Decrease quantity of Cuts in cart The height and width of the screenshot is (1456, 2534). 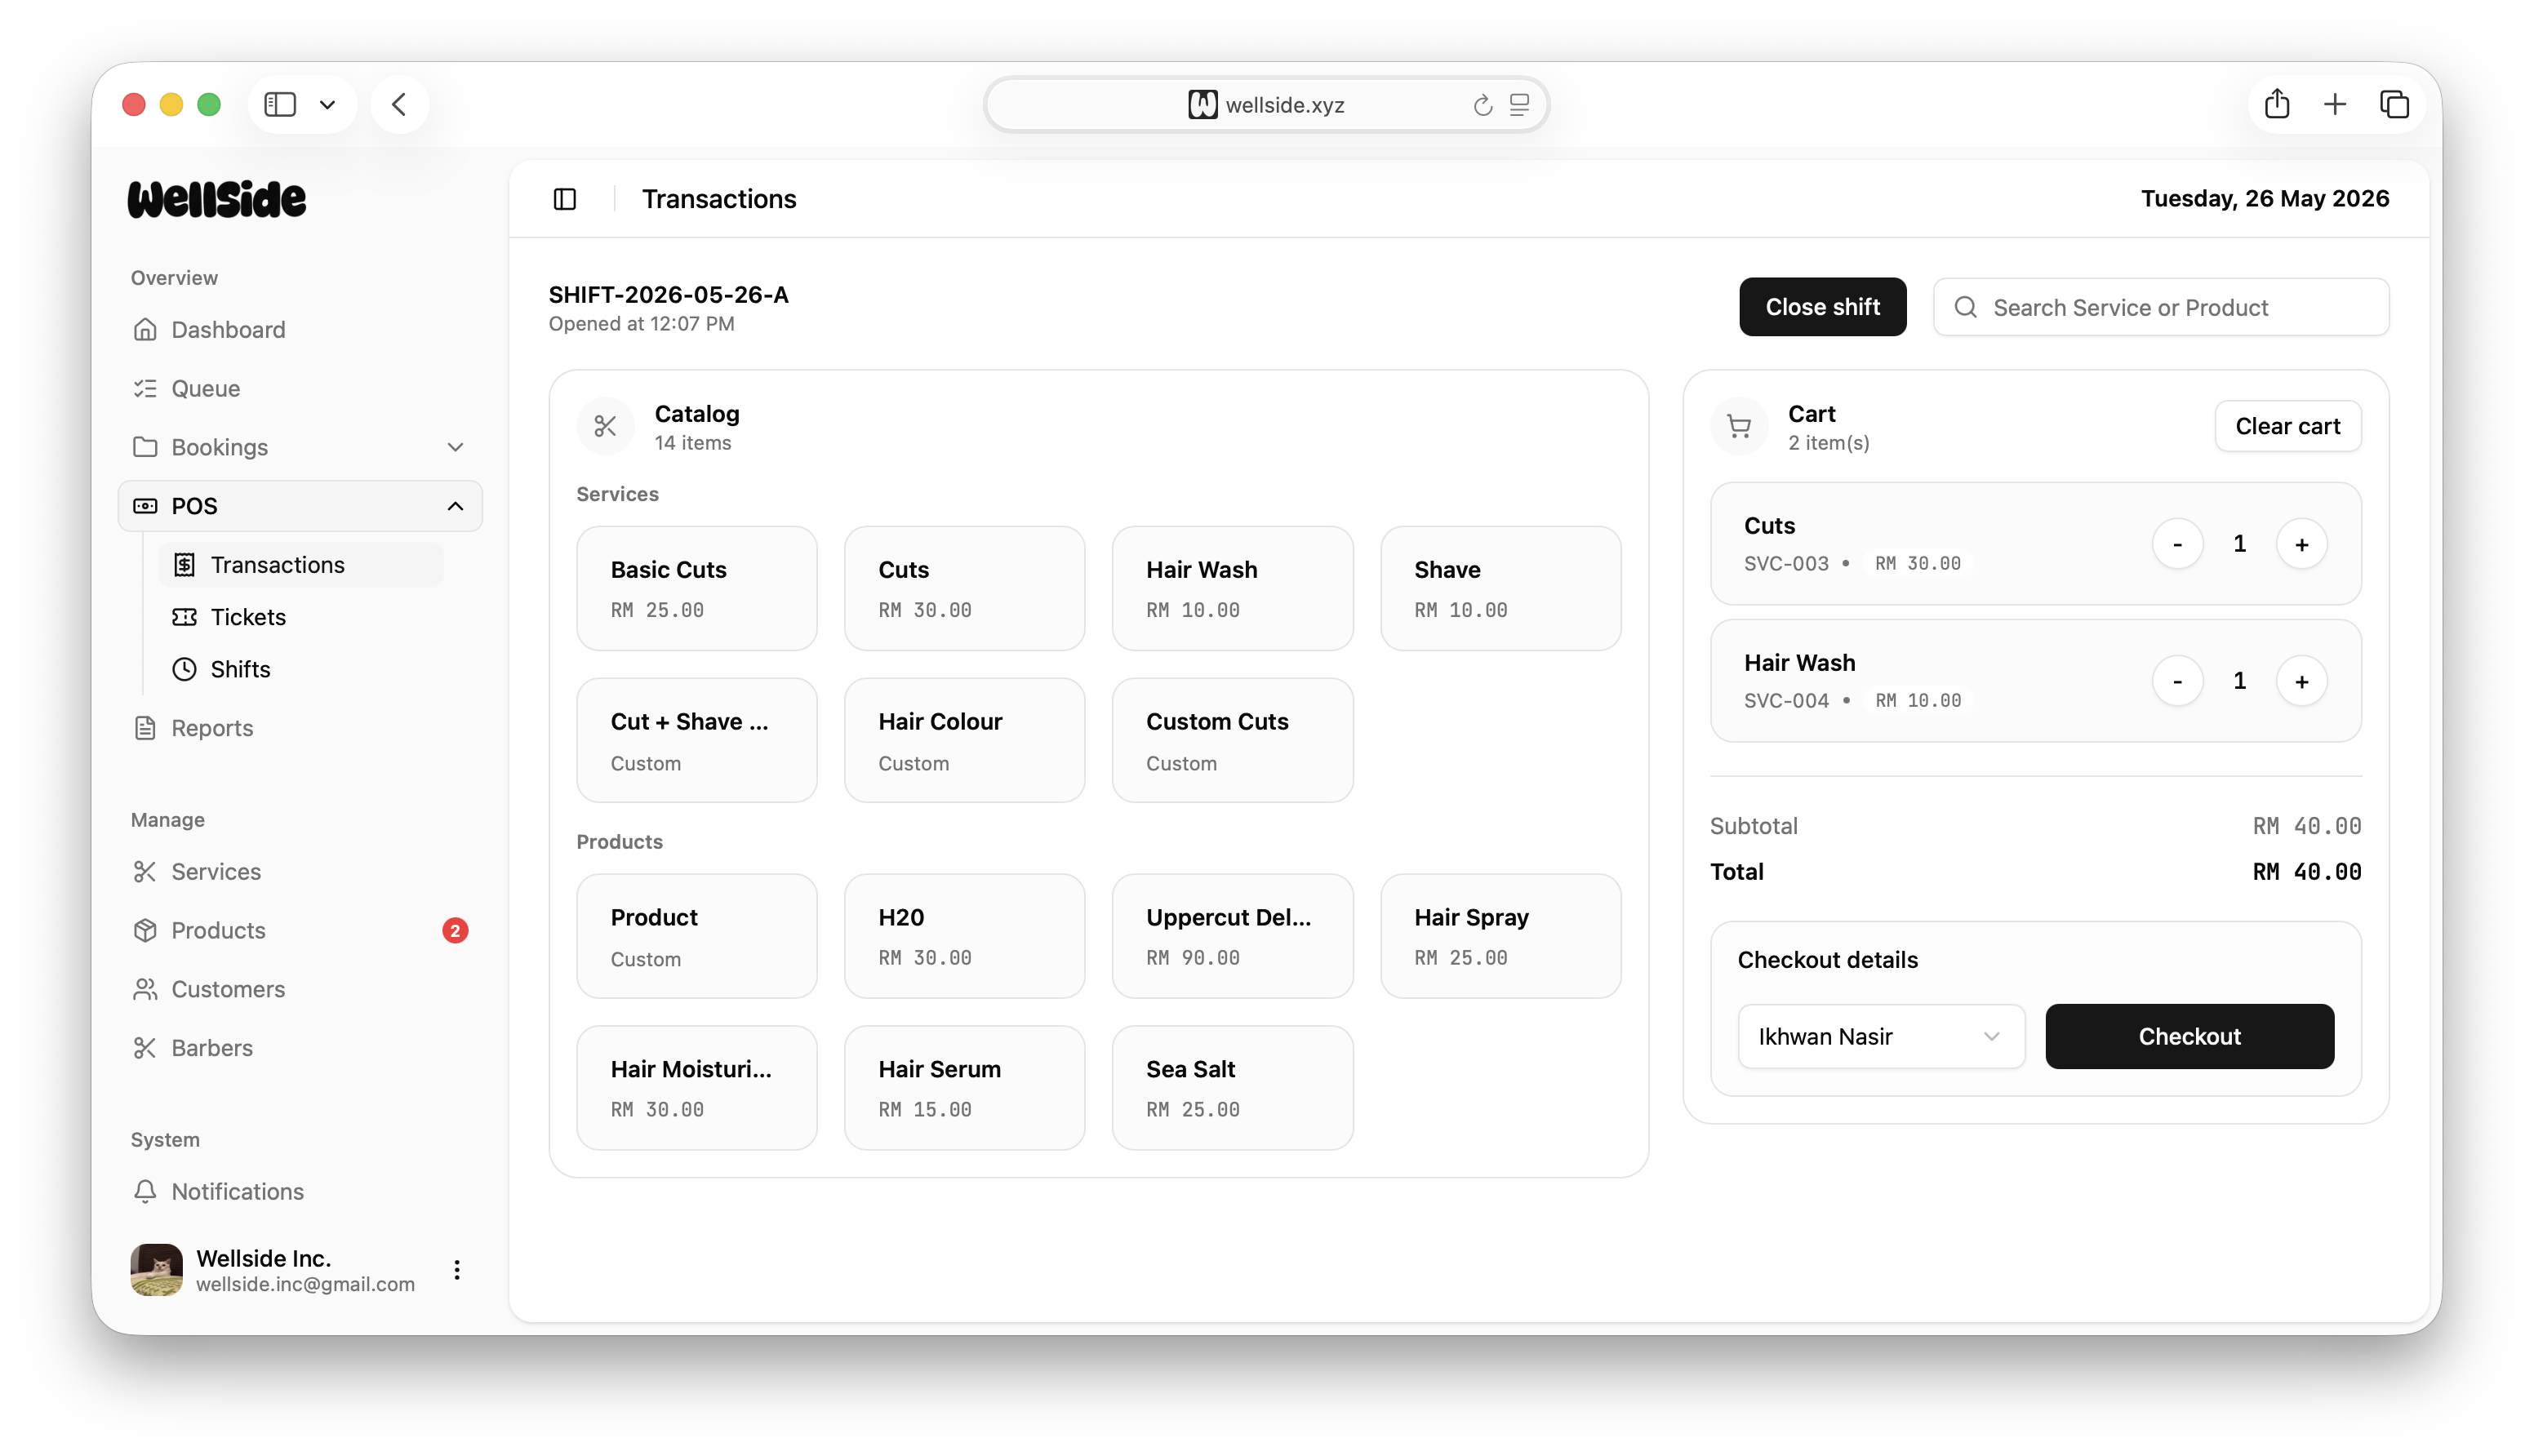coord(2177,544)
